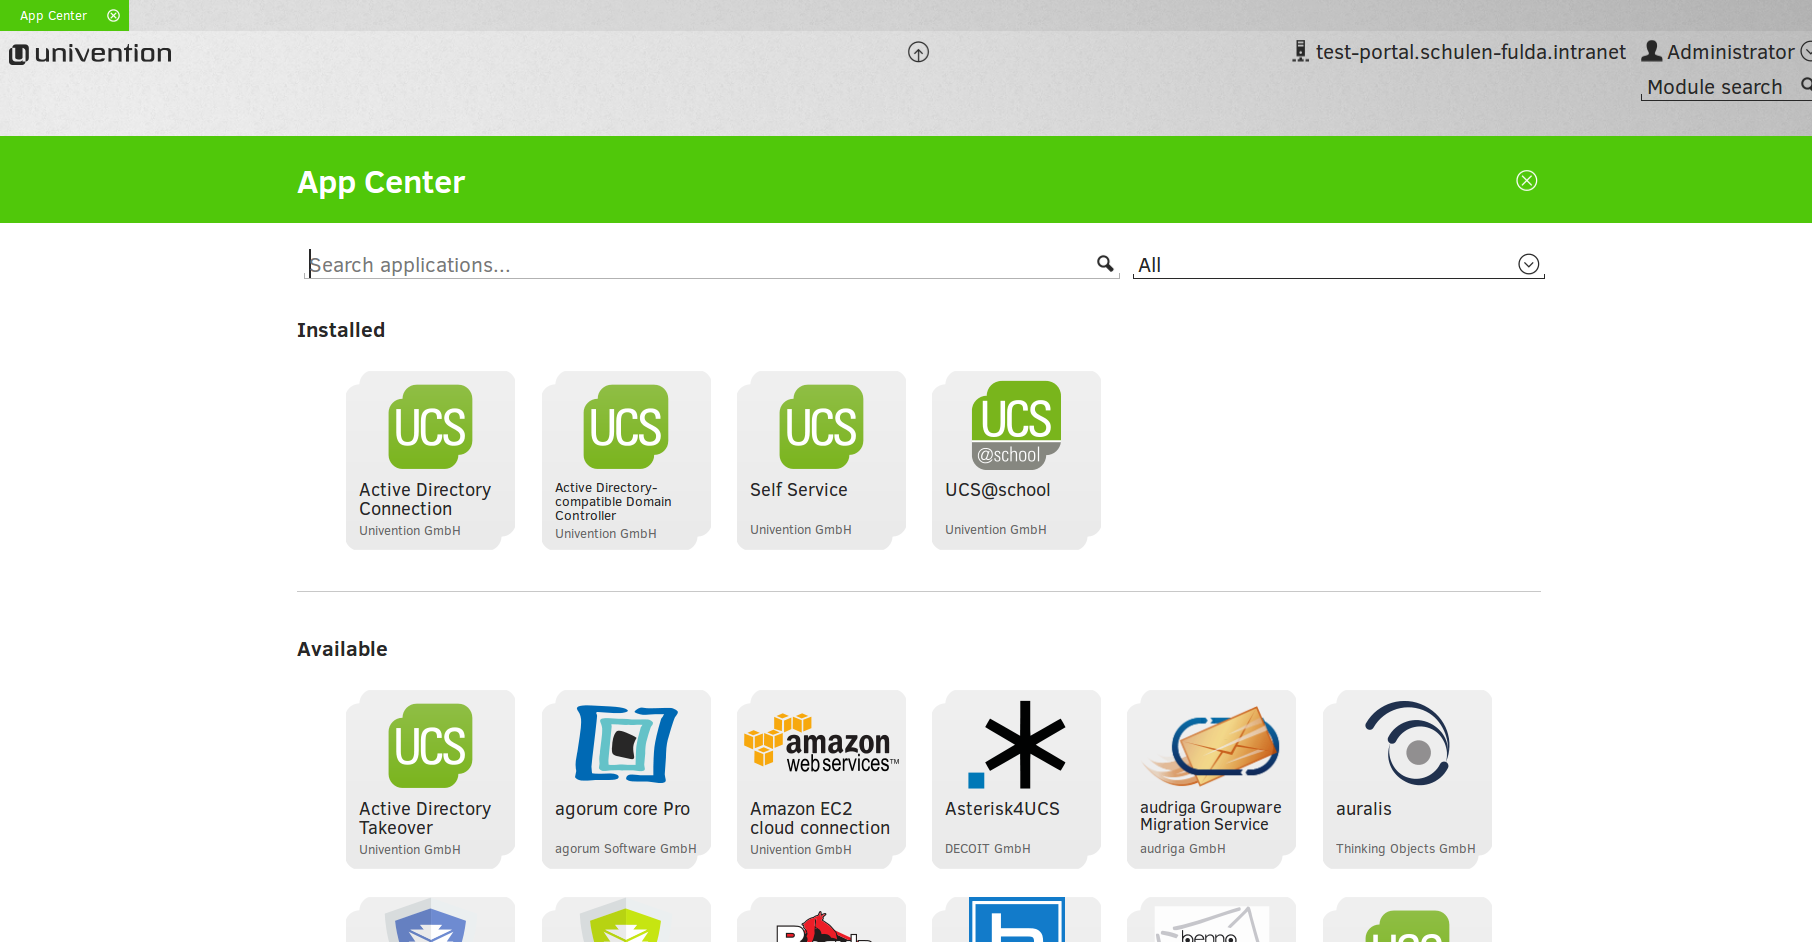This screenshot has width=1812, height=942.
Task: Click the test-portal.schulen-fulda.intranet host link
Action: click(1469, 52)
